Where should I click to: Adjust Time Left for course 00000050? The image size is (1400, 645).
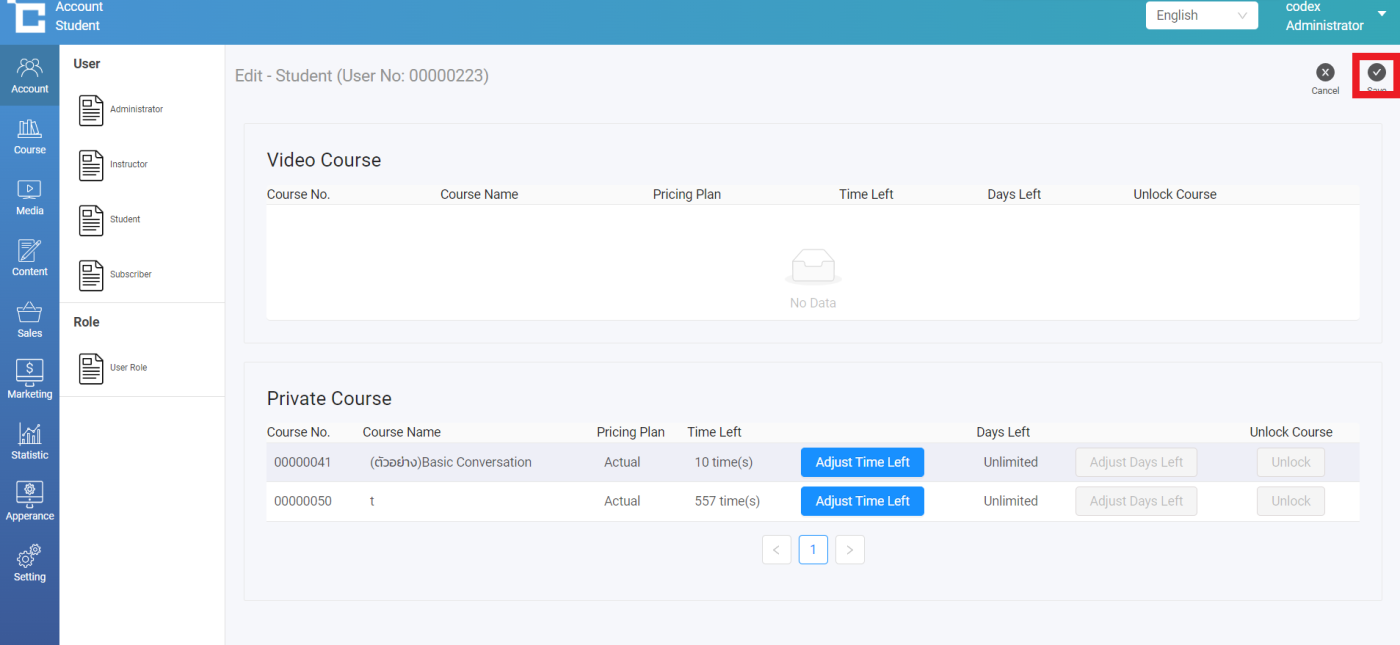click(862, 501)
